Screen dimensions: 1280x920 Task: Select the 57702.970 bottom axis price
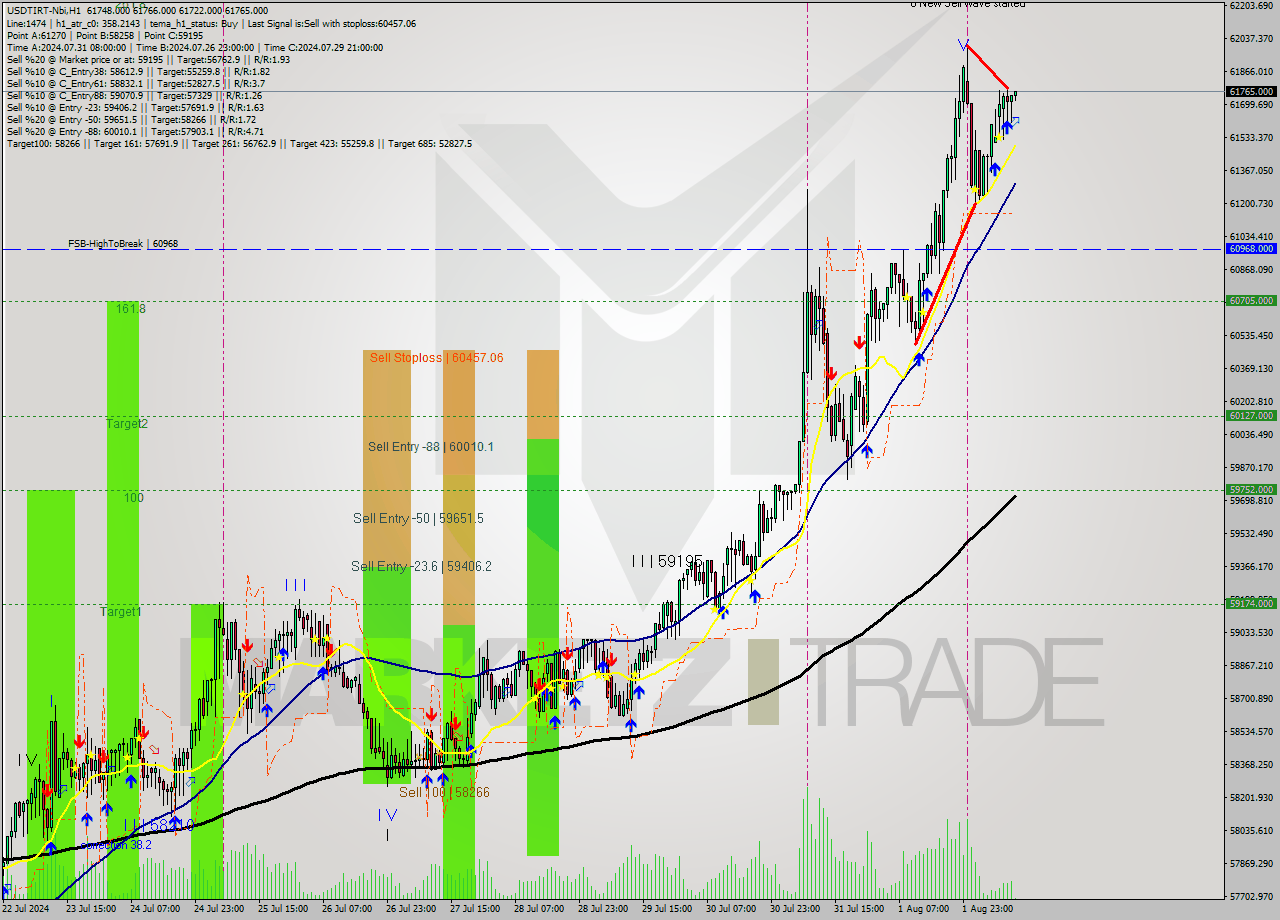pyautogui.click(x=1251, y=896)
